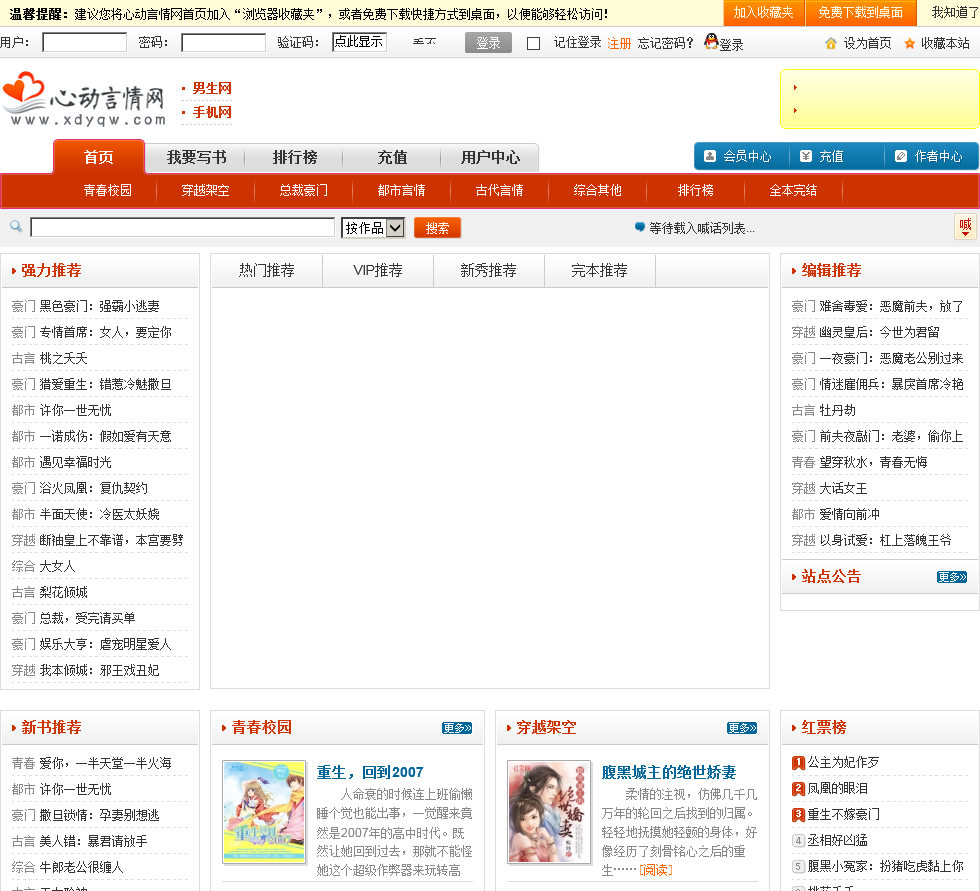
Task: Click the rank 3 badge for 重生不嫁豪门
Action: coord(798,815)
